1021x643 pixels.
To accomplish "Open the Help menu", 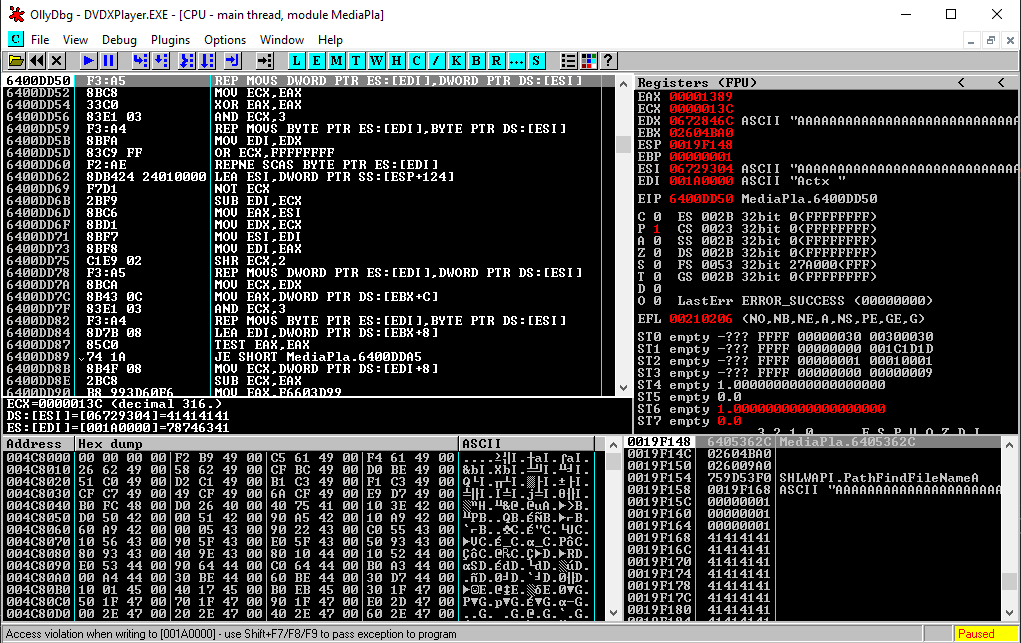I will click(330, 40).
